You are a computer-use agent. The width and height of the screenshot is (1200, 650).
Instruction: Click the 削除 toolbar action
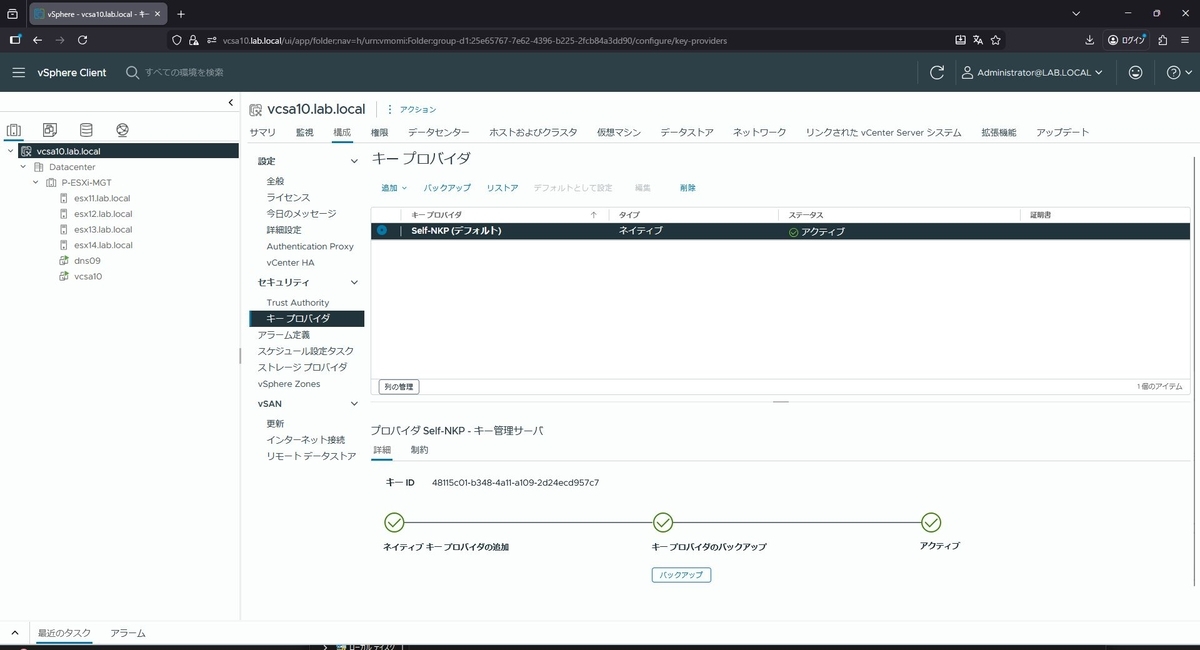coord(687,188)
